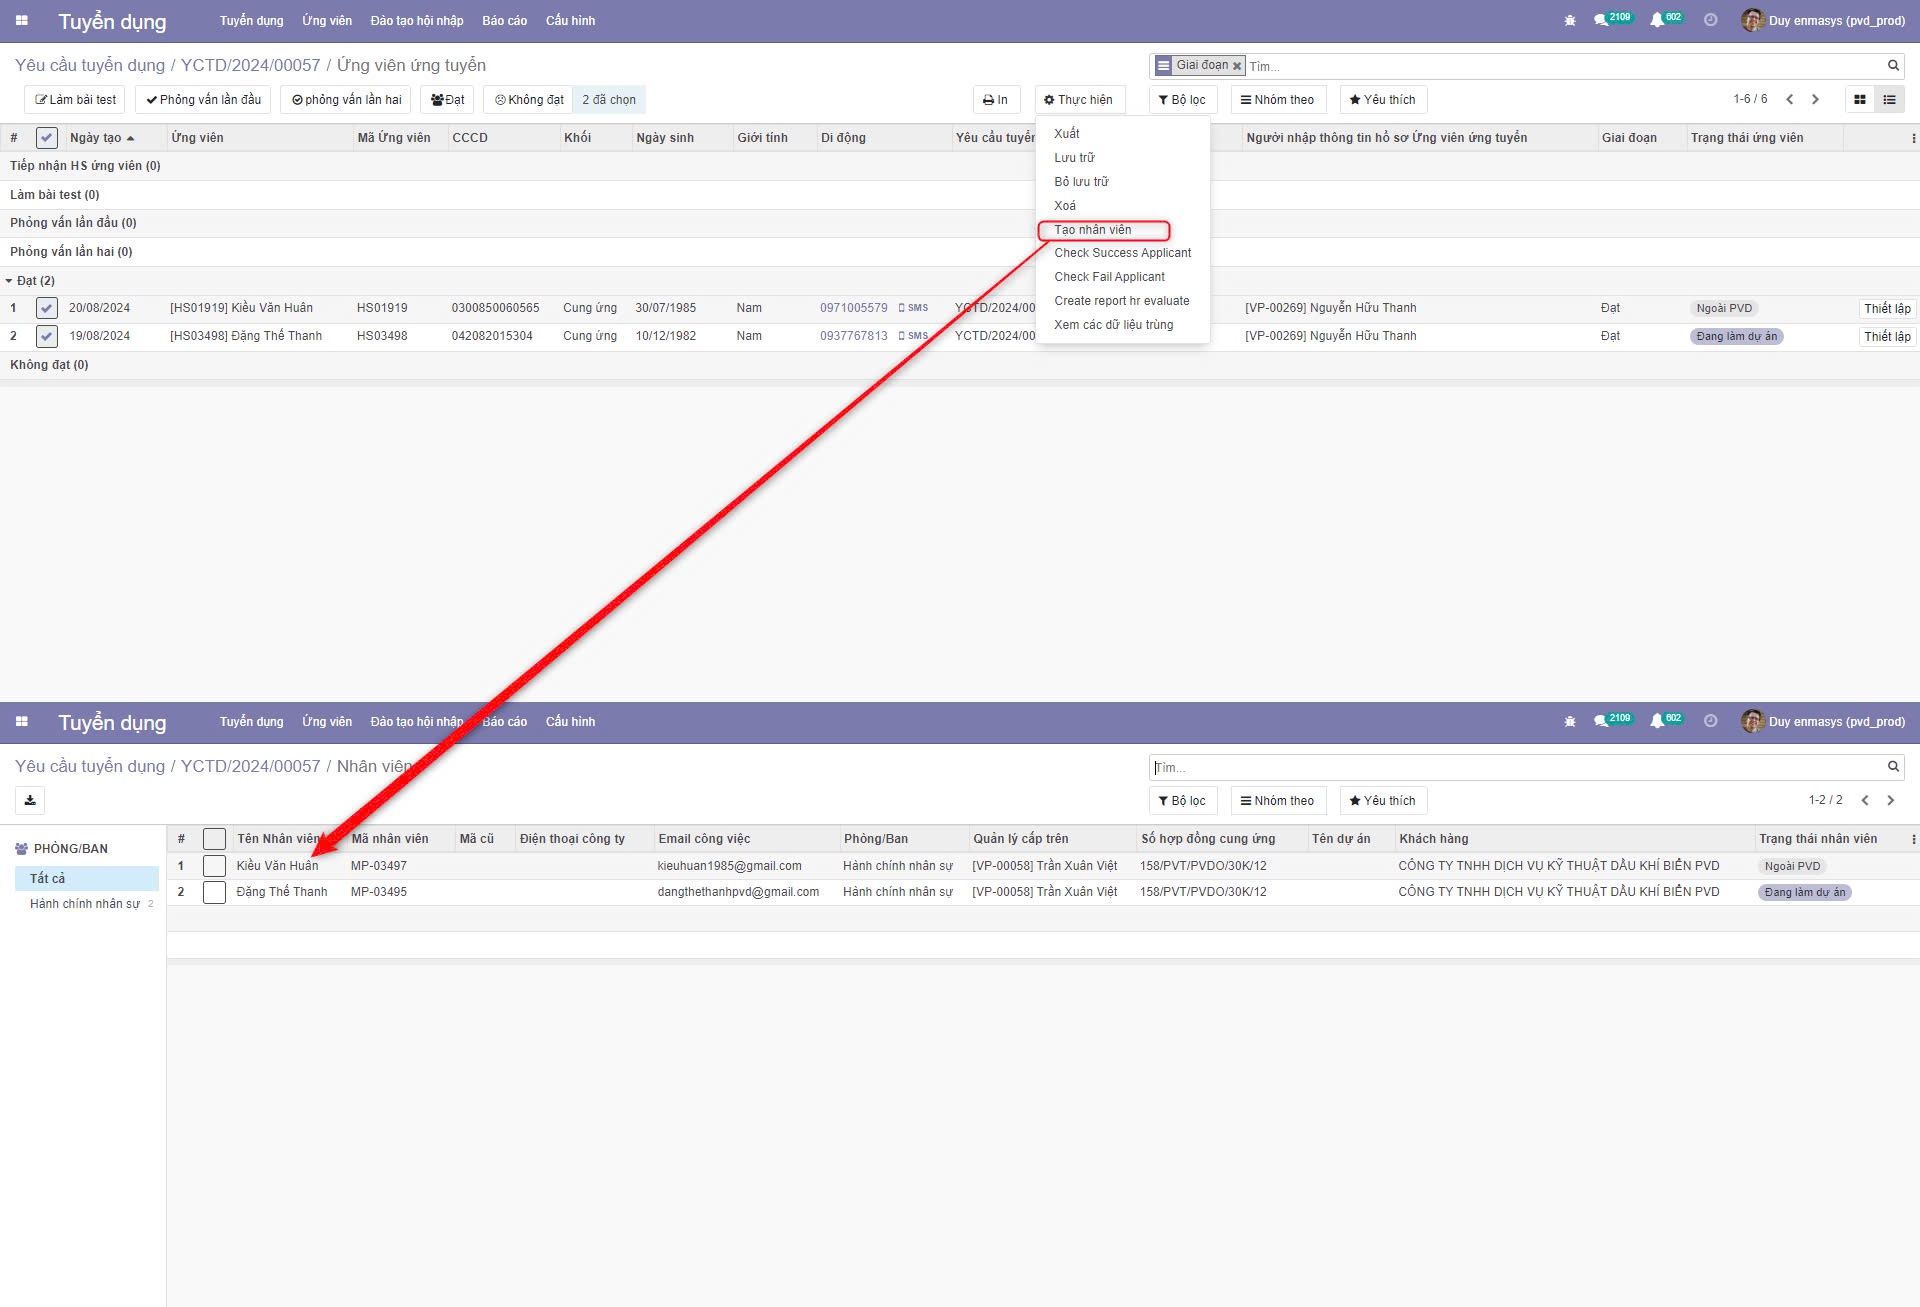The height and width of the screenshot is (1307, 1920).
Task: Open the Bộ lọc filter dropdown at top
Action: pyautogui.click(x=1182, y=100)
